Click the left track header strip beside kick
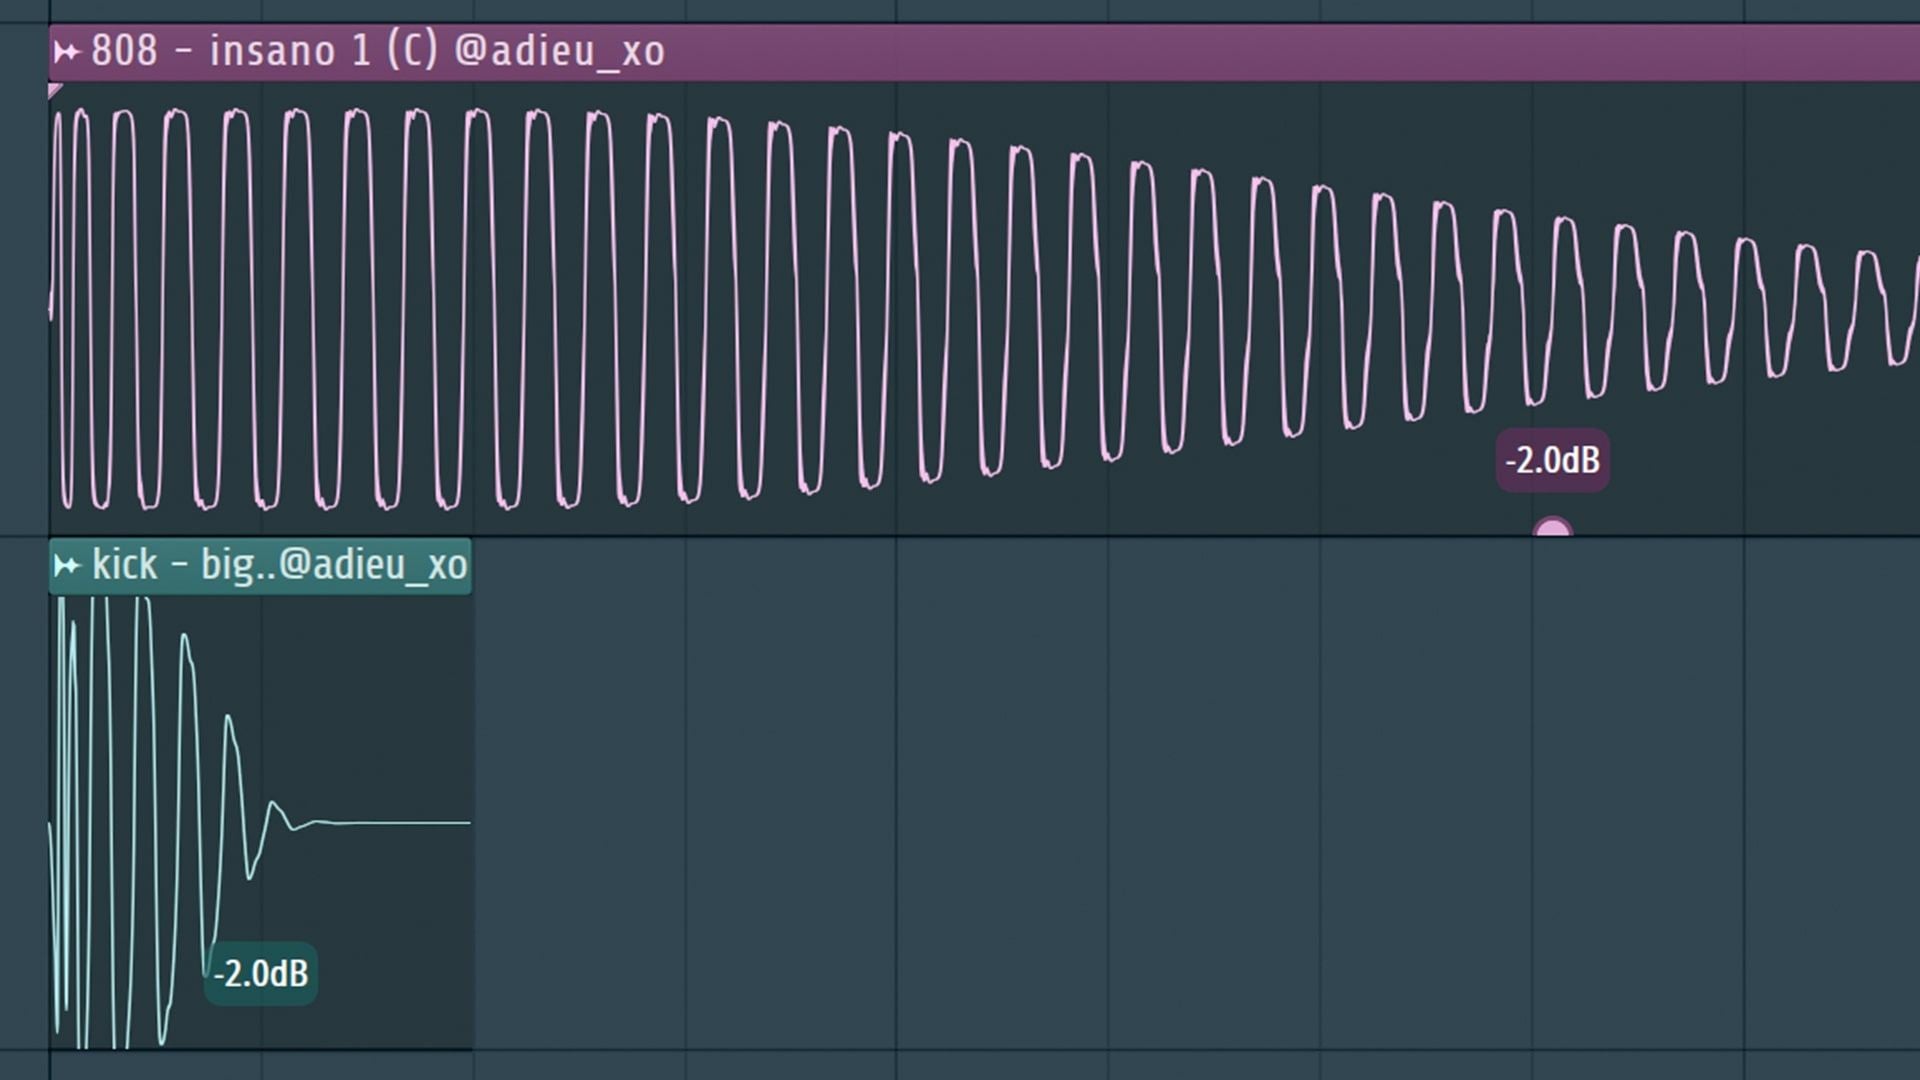Screen dimensions: 1920x1080 click(23, 800)
